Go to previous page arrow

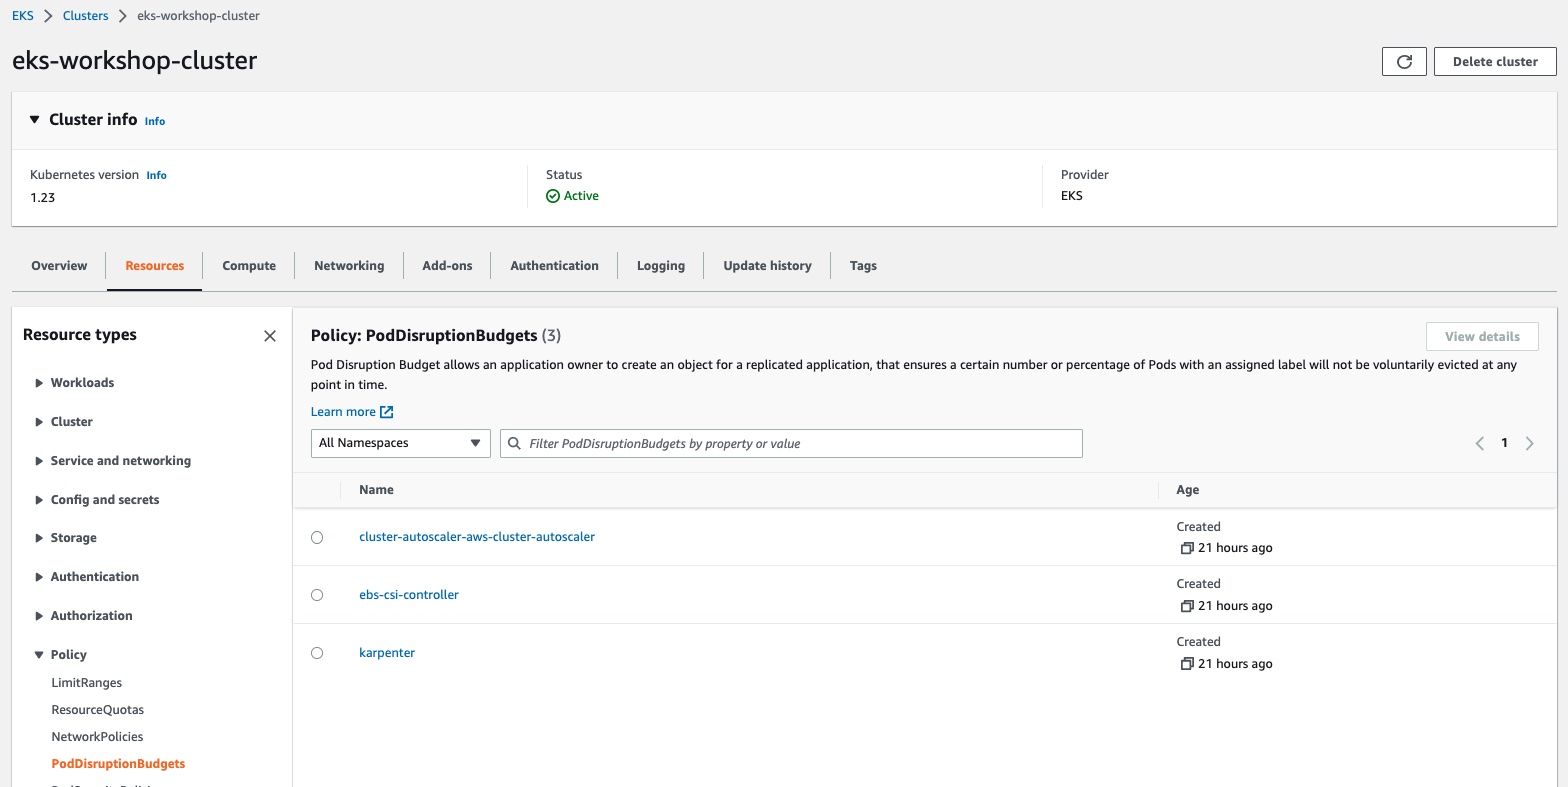click(1480, 443)
